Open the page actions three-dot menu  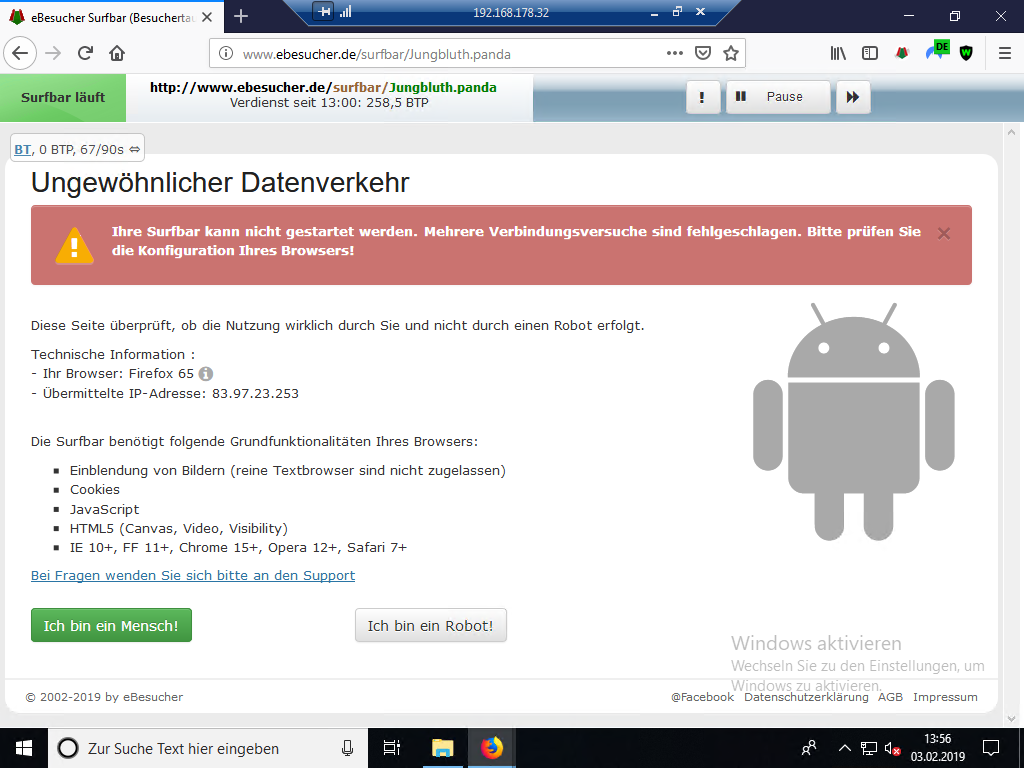(675, 54)
